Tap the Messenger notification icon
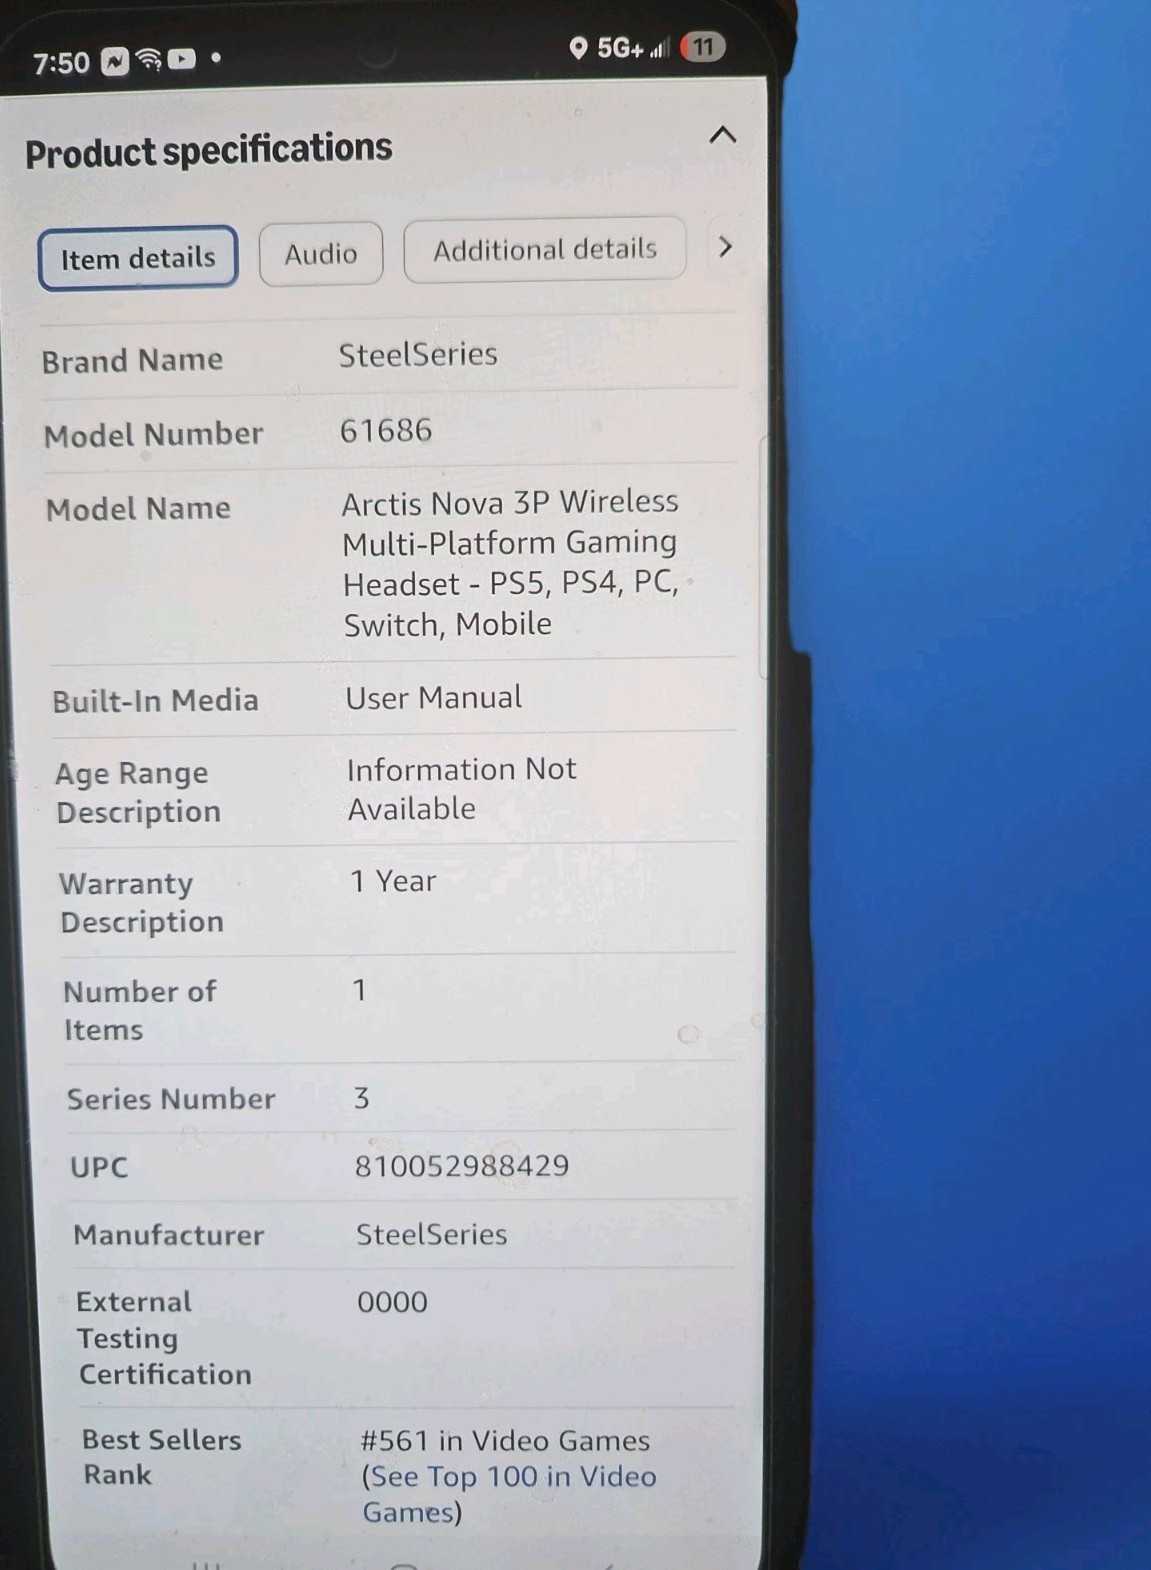The height and width of the screenshot is (1570, 1151). tap(116, 62)
